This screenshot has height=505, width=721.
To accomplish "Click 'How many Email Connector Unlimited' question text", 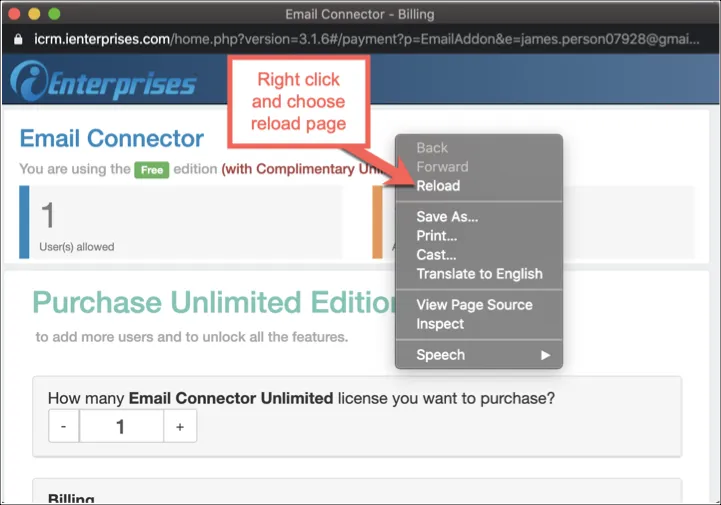I will 301,398.
